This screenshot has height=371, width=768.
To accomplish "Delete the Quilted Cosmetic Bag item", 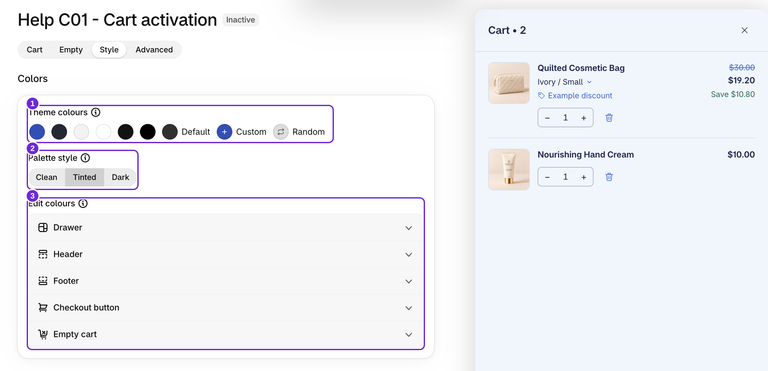I will (x=609, y=118).
